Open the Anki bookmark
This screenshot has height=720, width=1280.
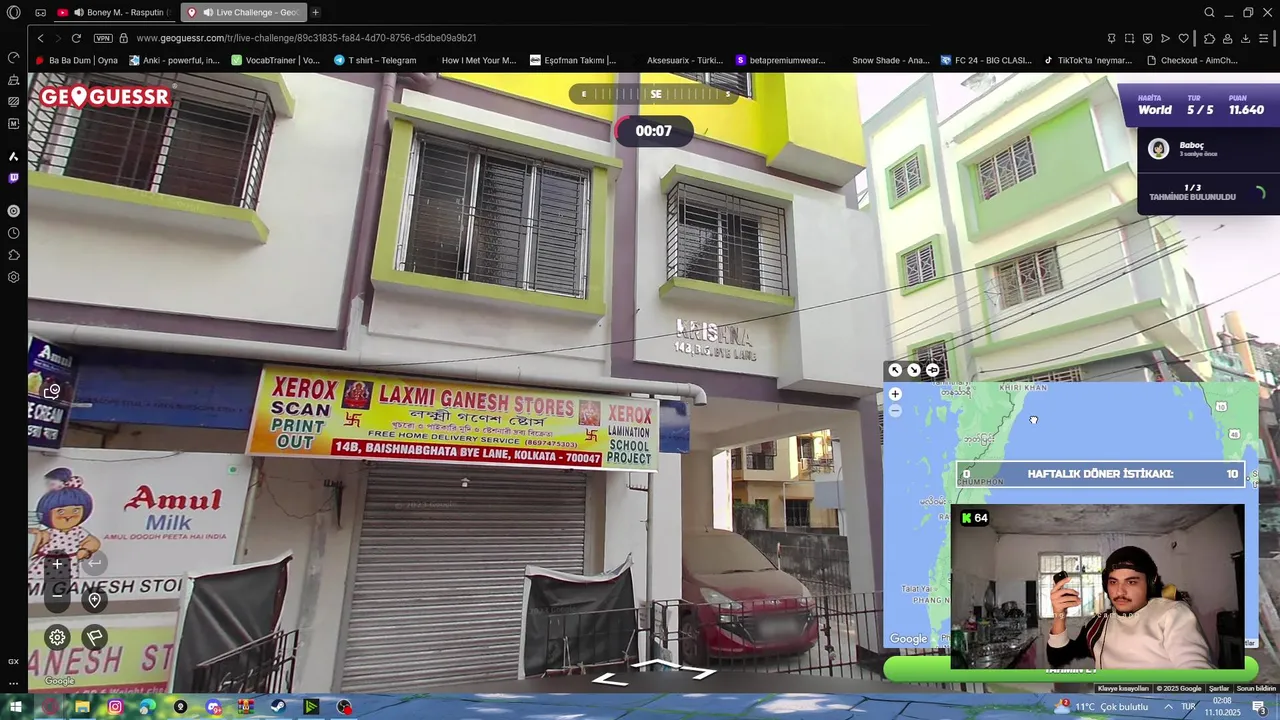pos(175,60)
